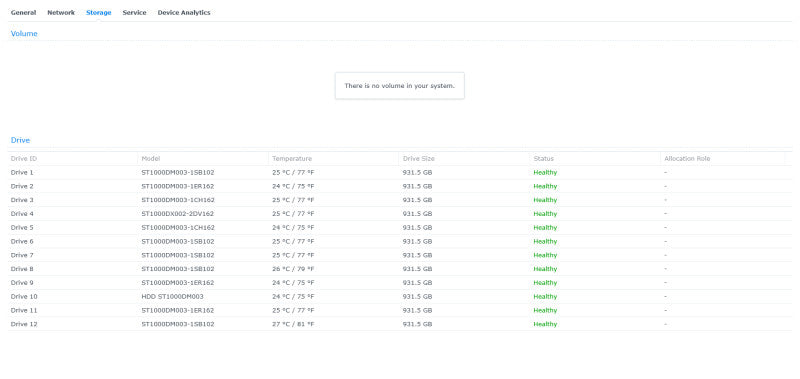Screen dimensions: 800x379
Task: Click the 'There is no volume' message
Action: 399,86
